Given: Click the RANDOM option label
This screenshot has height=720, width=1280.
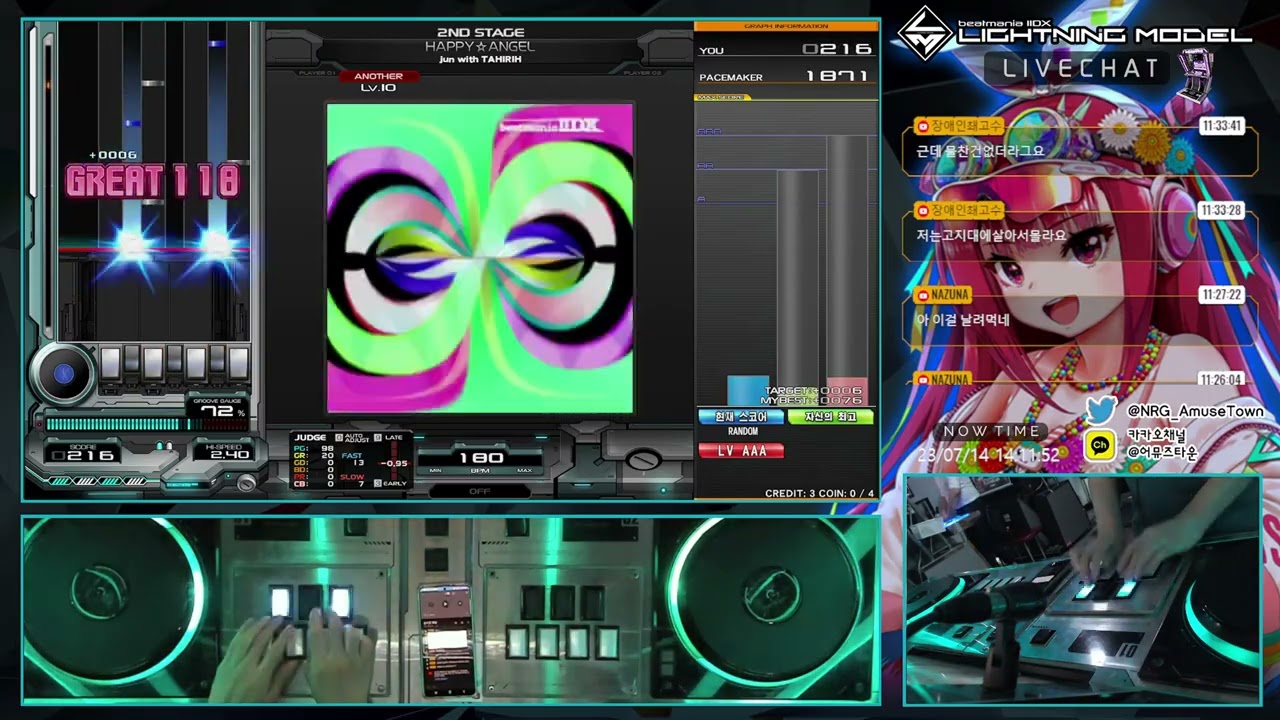Looking at the screenshot, I should point(742,432).
